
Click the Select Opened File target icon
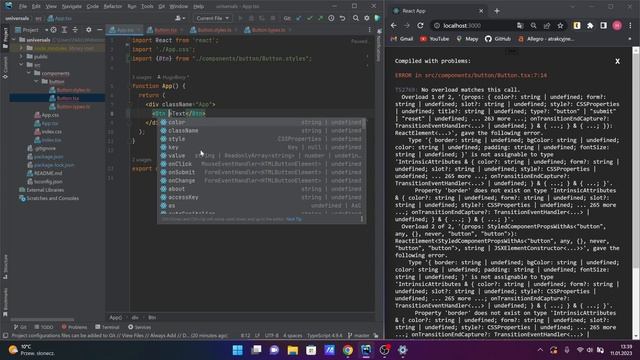[x=53, y=30]
